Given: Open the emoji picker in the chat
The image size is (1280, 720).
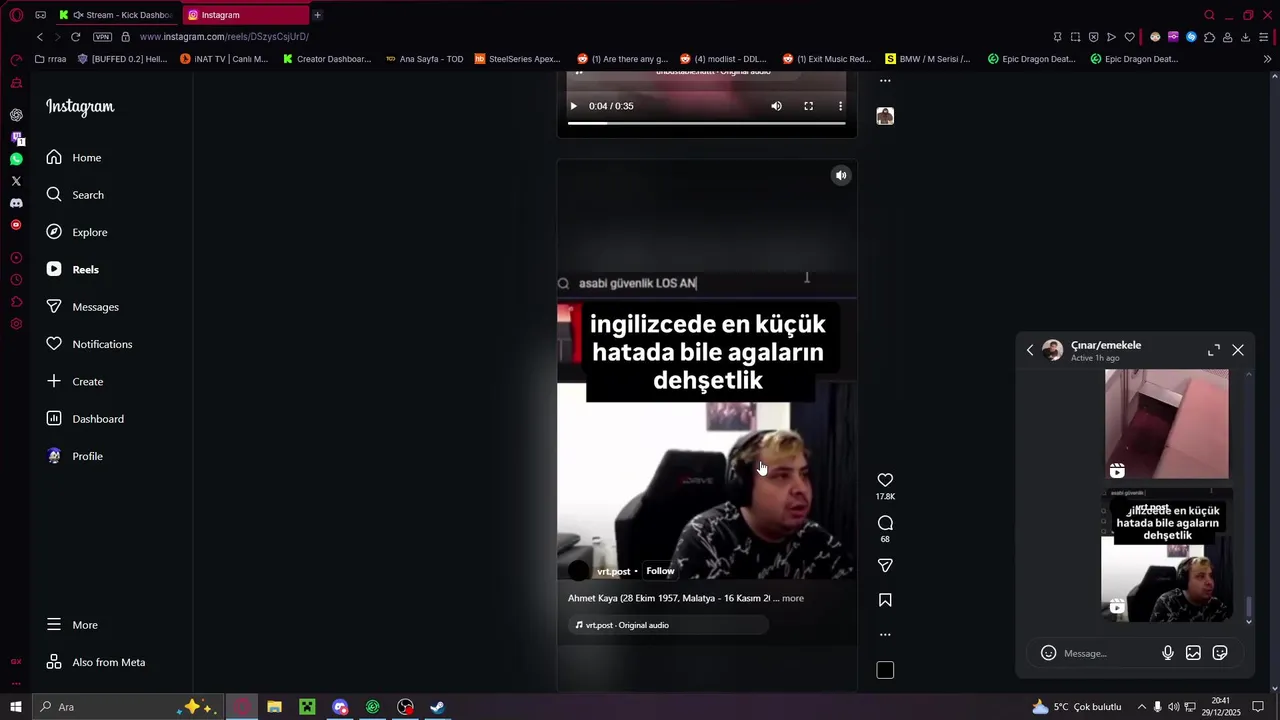Looking at the screenshot, I should (x=1048, y=653).
